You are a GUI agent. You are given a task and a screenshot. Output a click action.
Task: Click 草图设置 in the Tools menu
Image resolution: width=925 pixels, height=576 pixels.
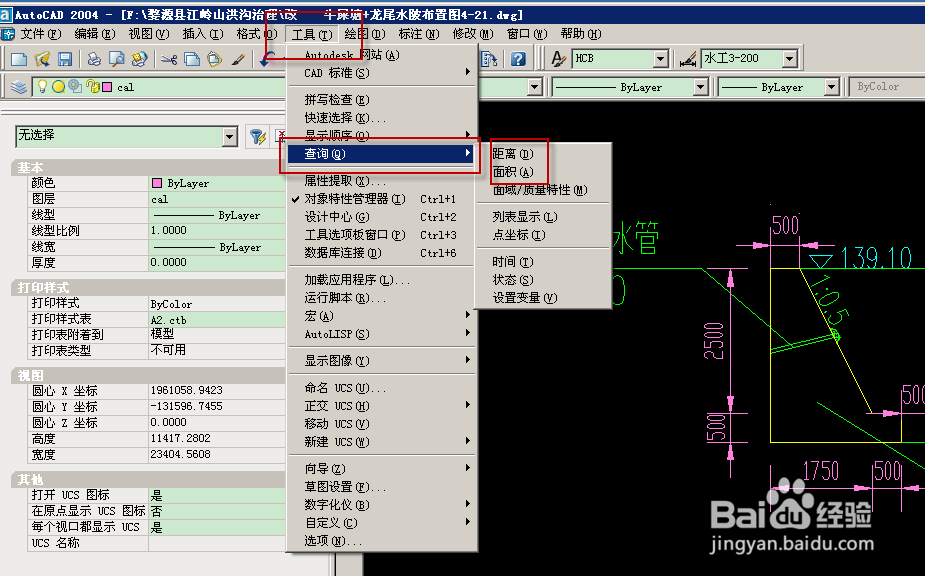345,487
